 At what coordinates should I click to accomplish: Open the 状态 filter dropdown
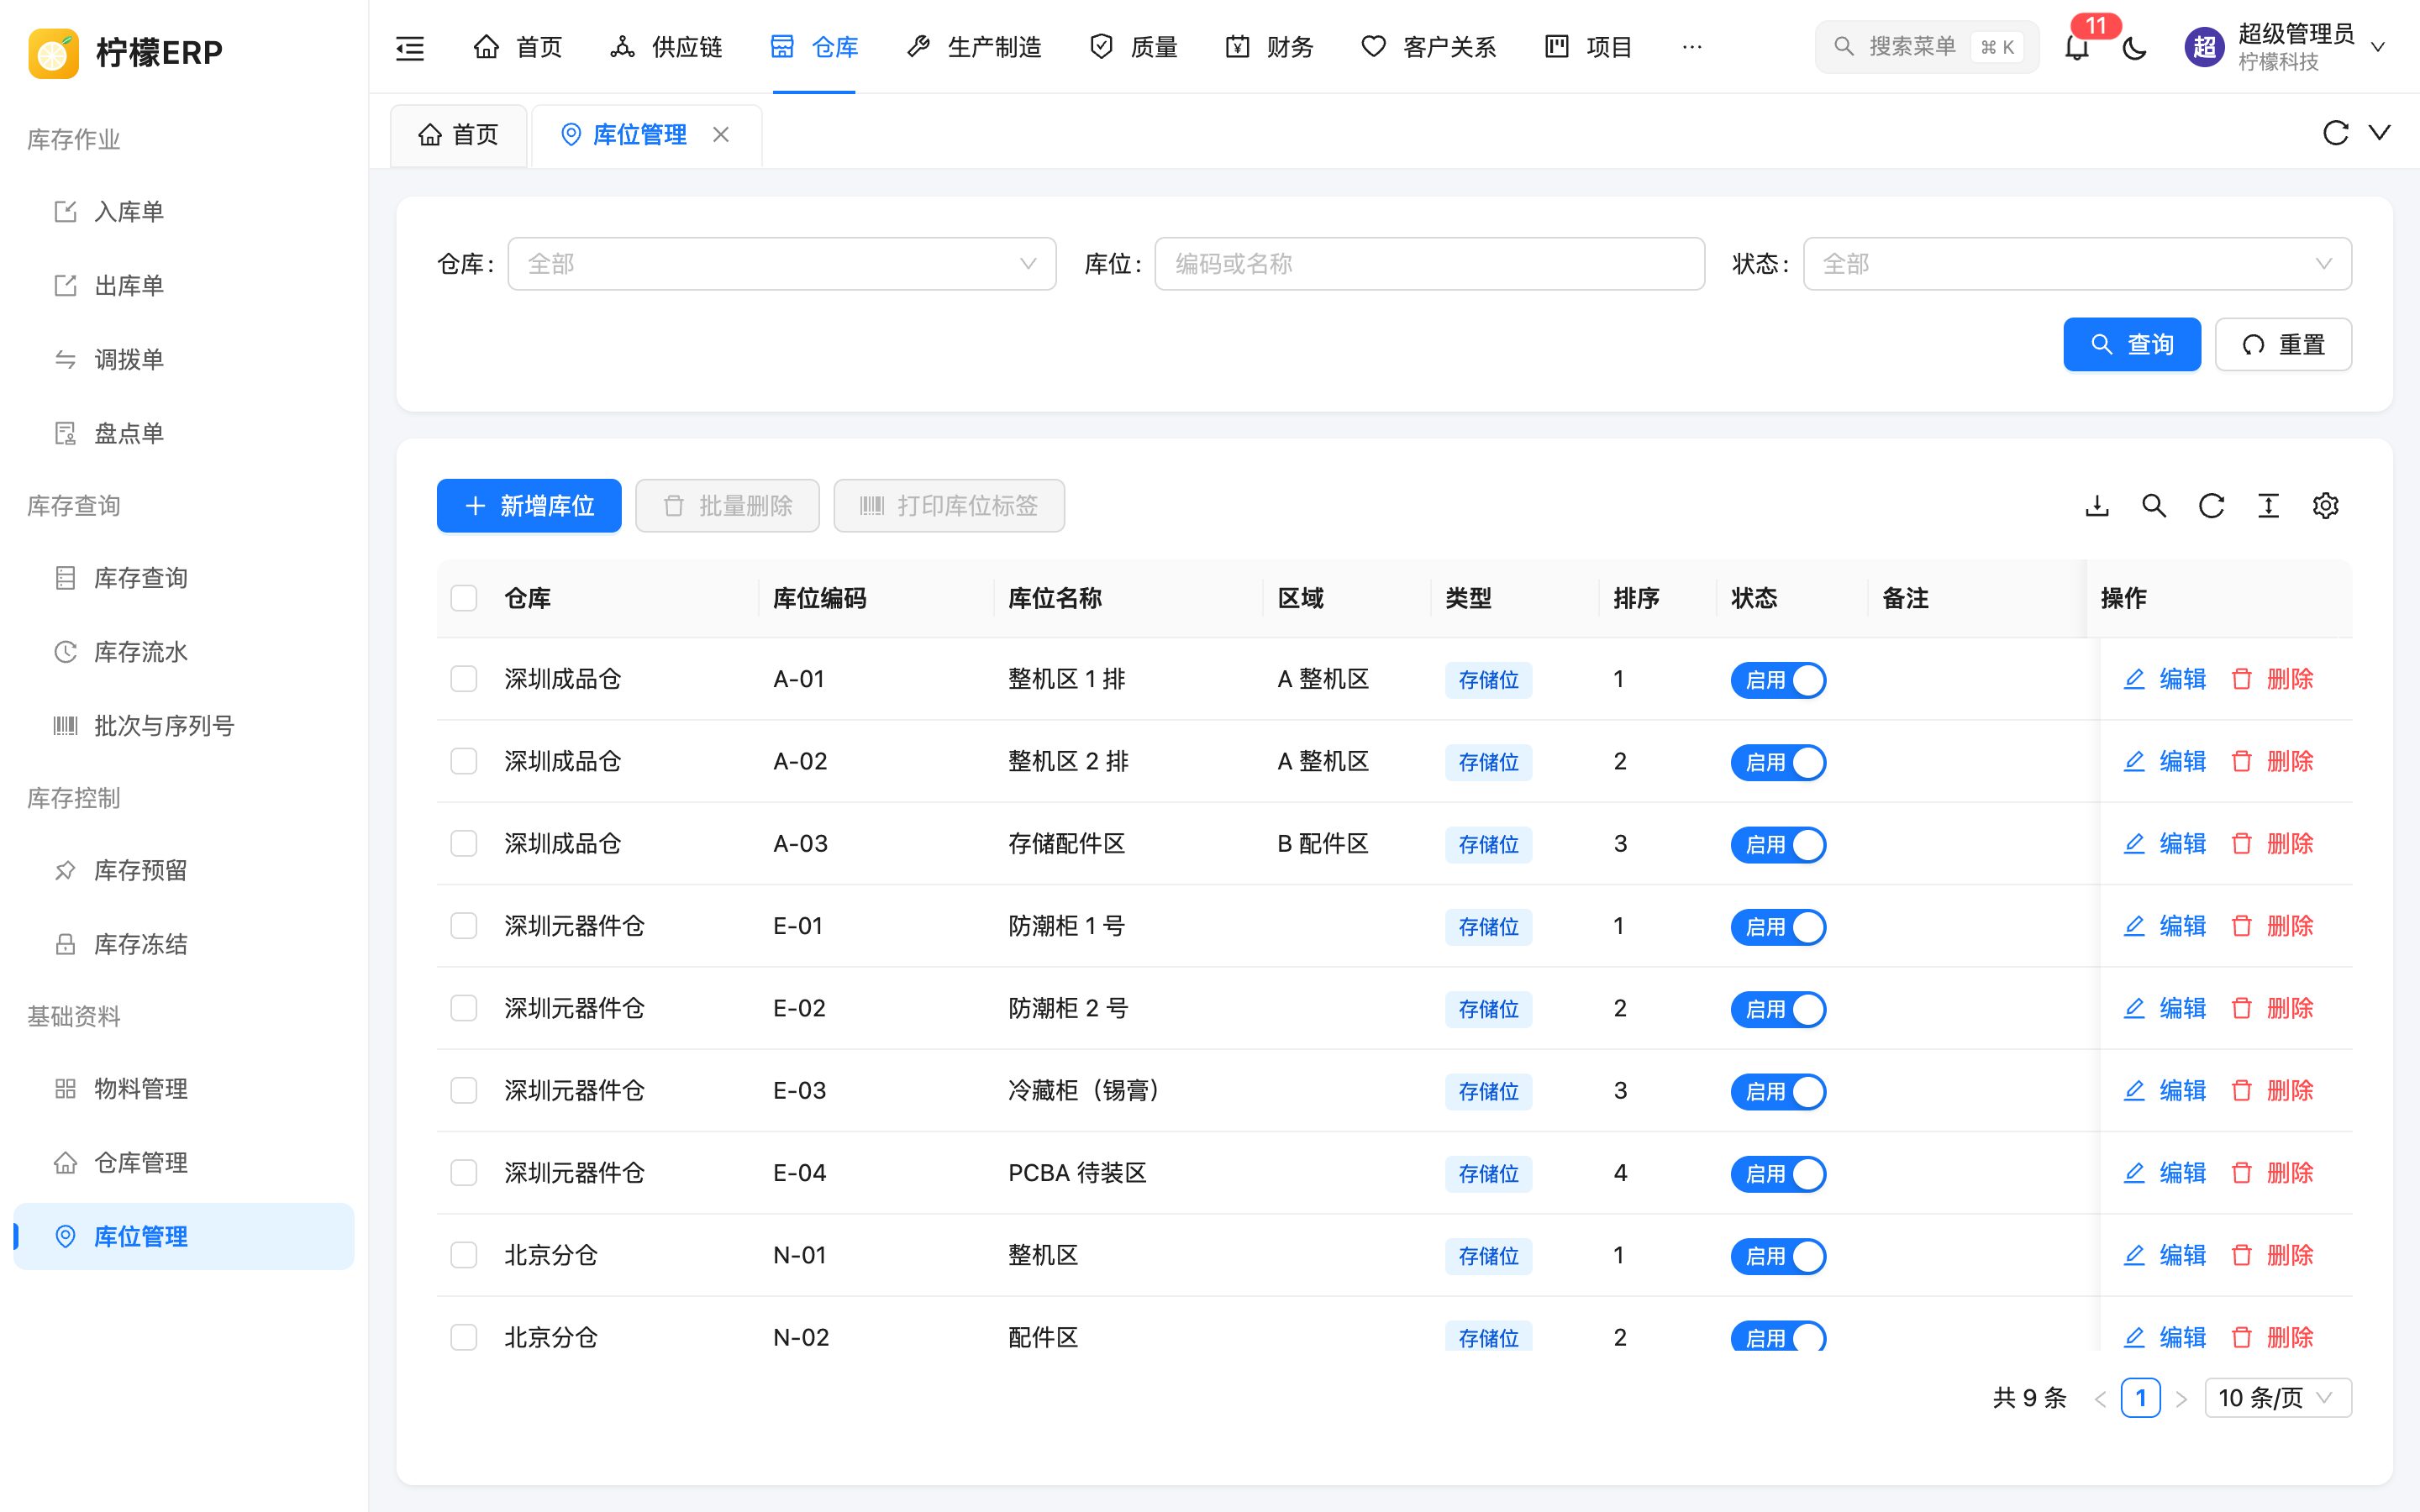pyautogui.click(x=2077, y=264)
